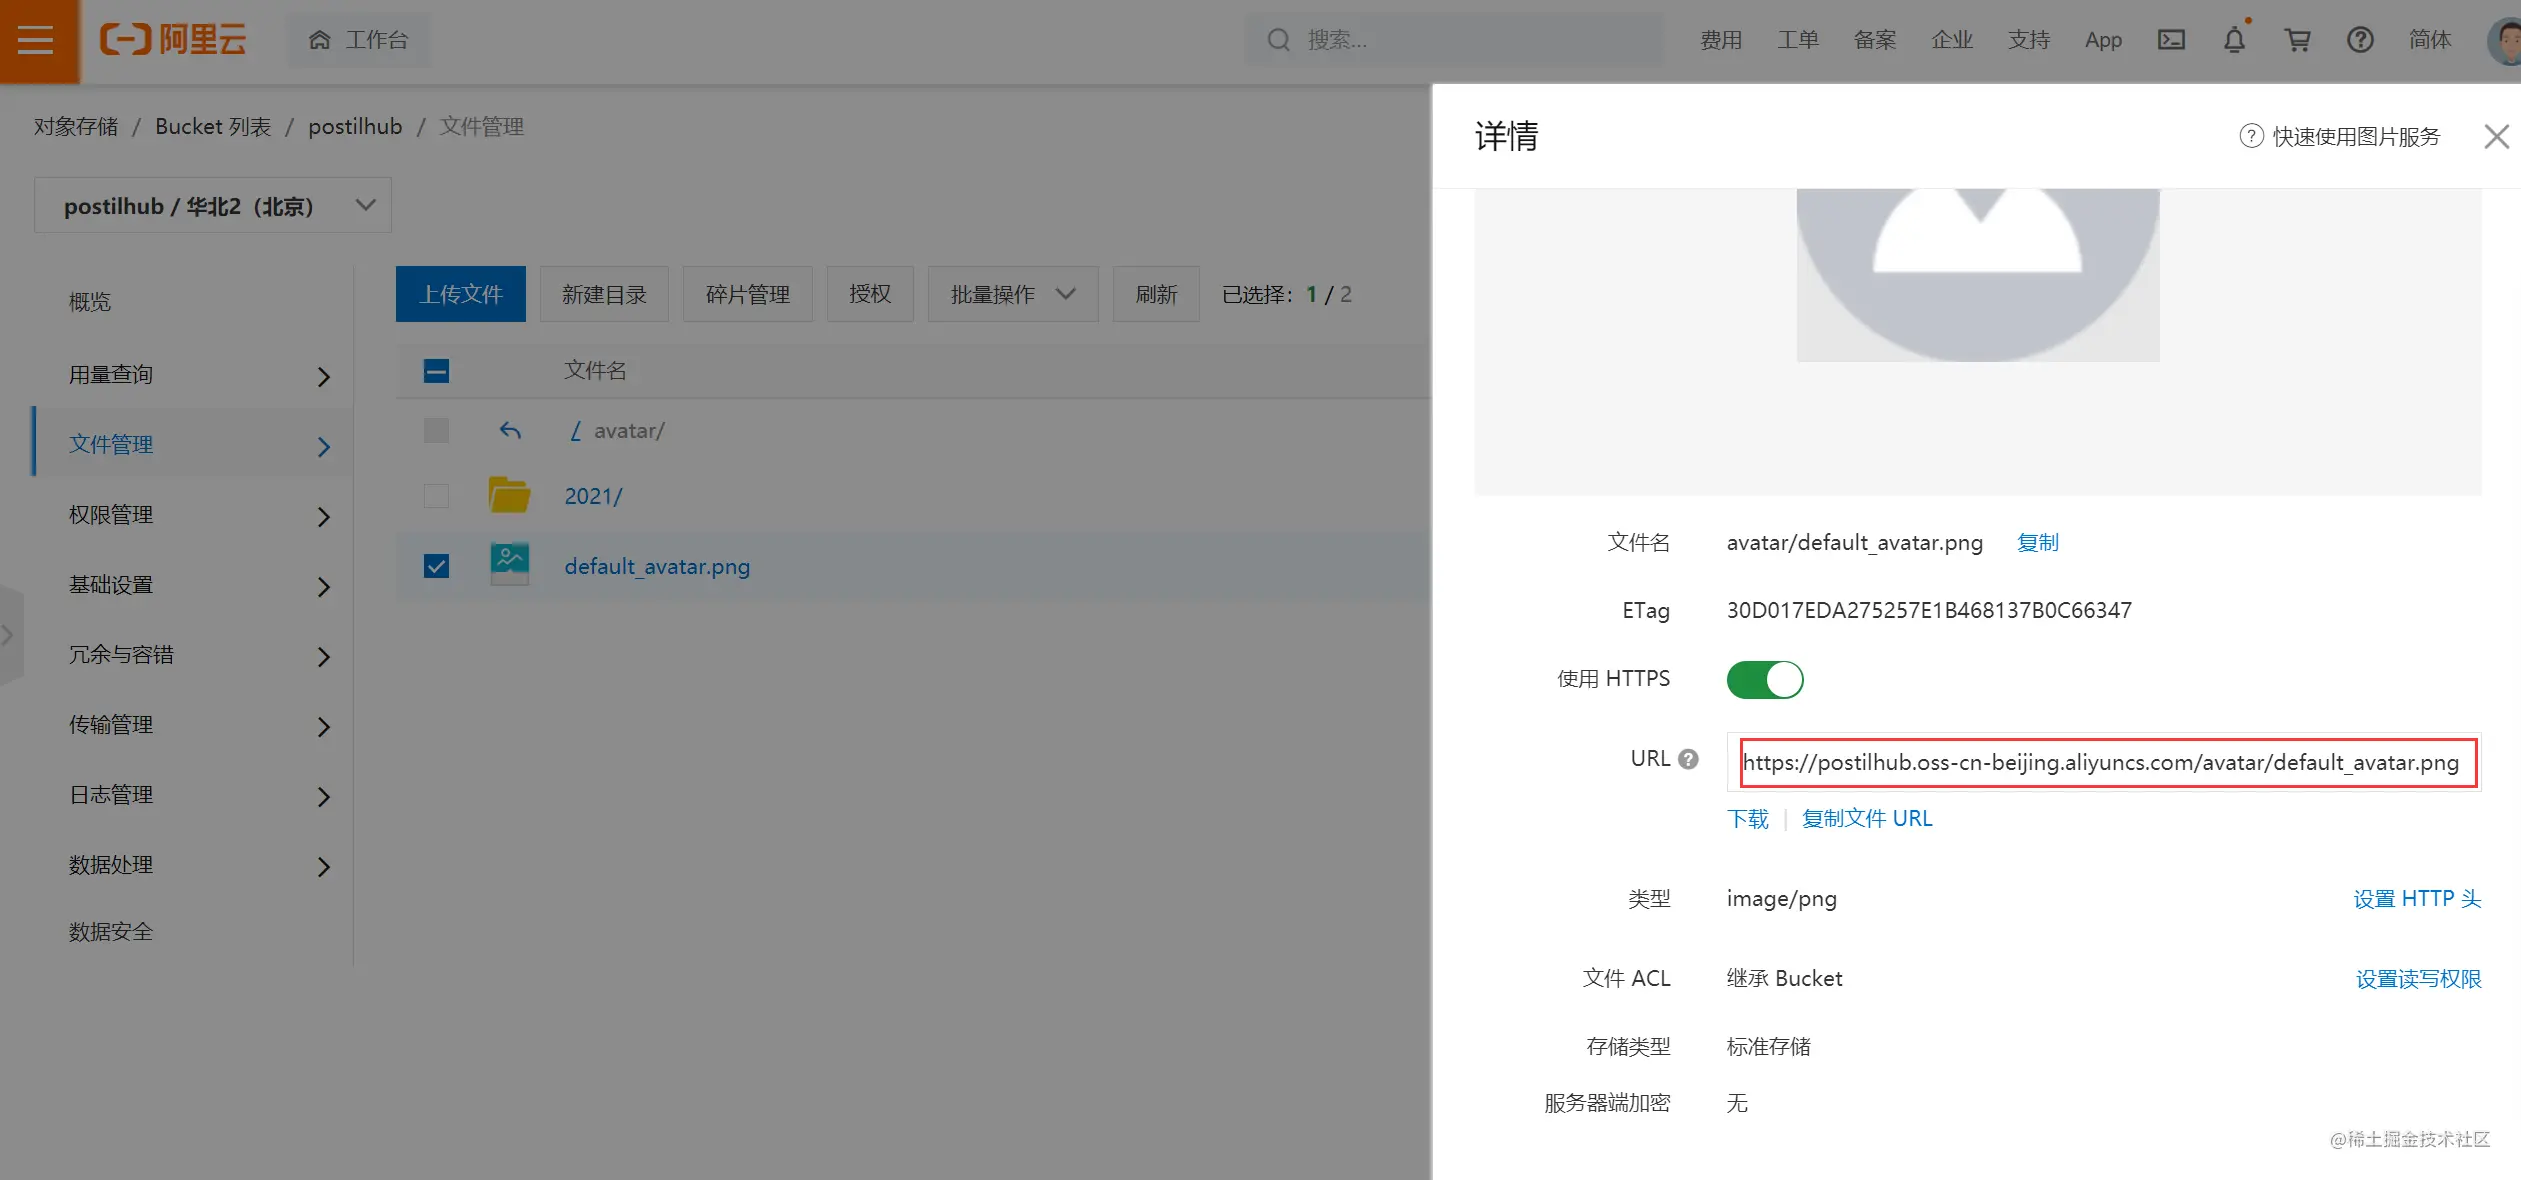Go to postilhub breadcrumb
This screenshot has height=1180, width=2521.
coord(355,127)
